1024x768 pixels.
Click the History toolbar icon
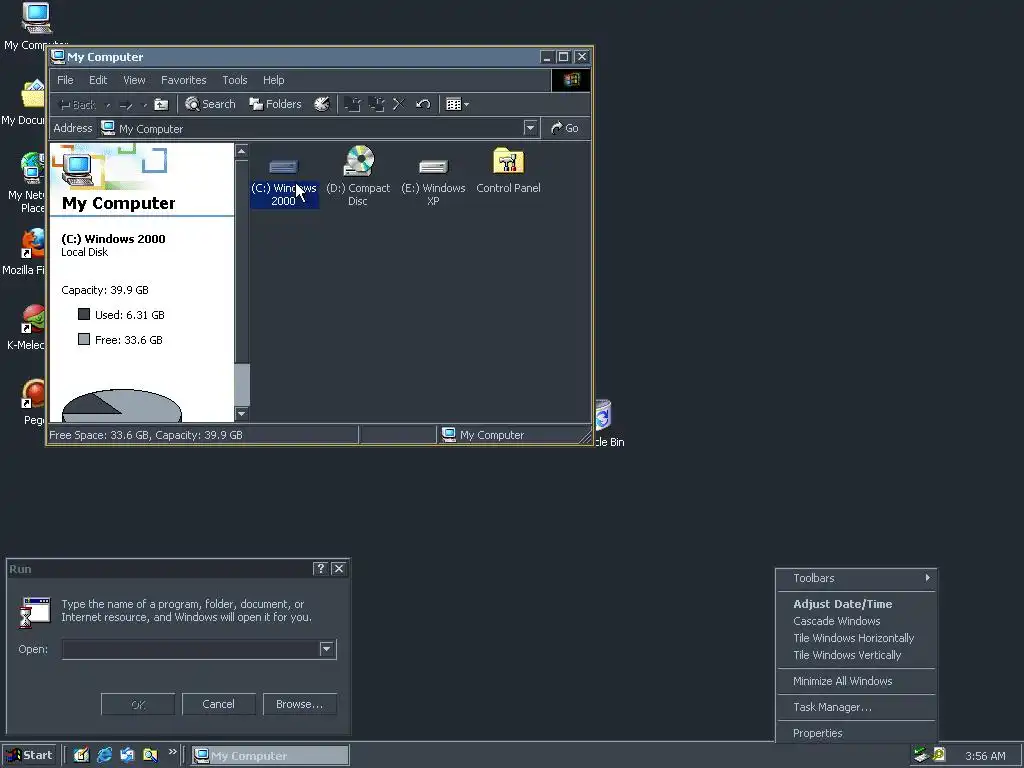click(x=321, y=104)
